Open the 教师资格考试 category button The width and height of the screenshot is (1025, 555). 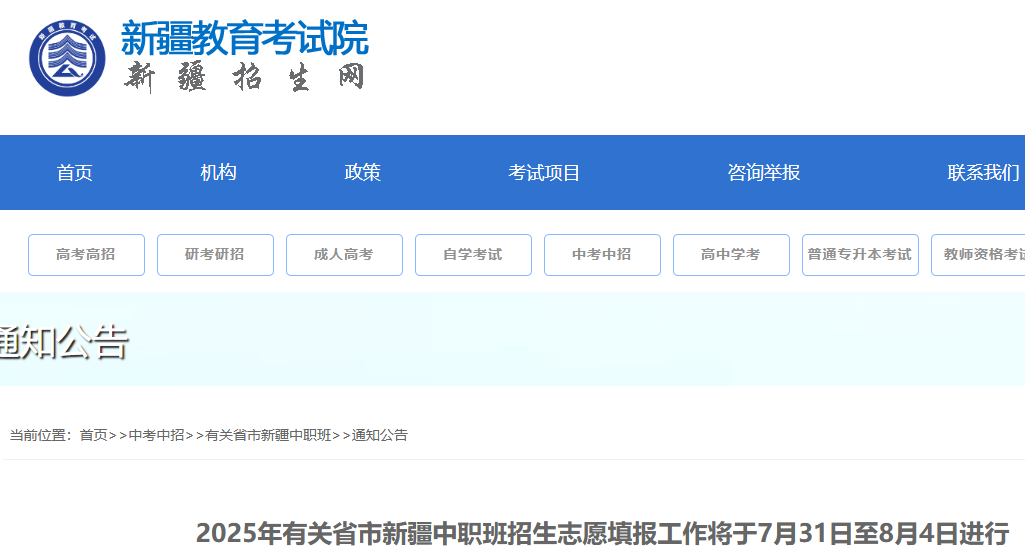click(980, 255)
